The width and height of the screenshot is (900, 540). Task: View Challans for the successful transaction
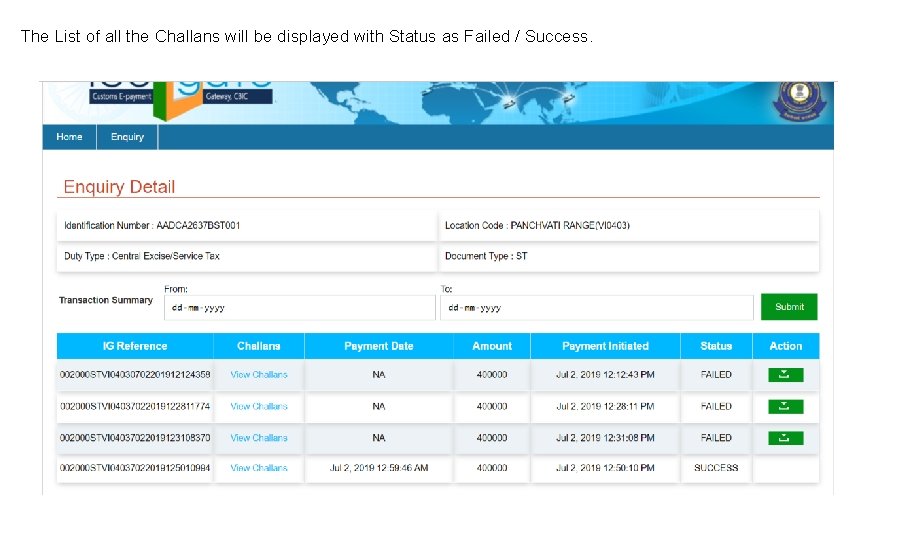coord(259,468)
